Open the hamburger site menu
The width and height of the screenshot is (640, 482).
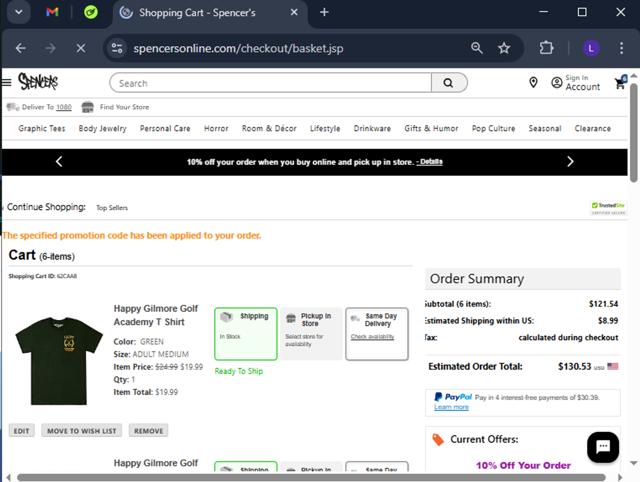point(7,82)
